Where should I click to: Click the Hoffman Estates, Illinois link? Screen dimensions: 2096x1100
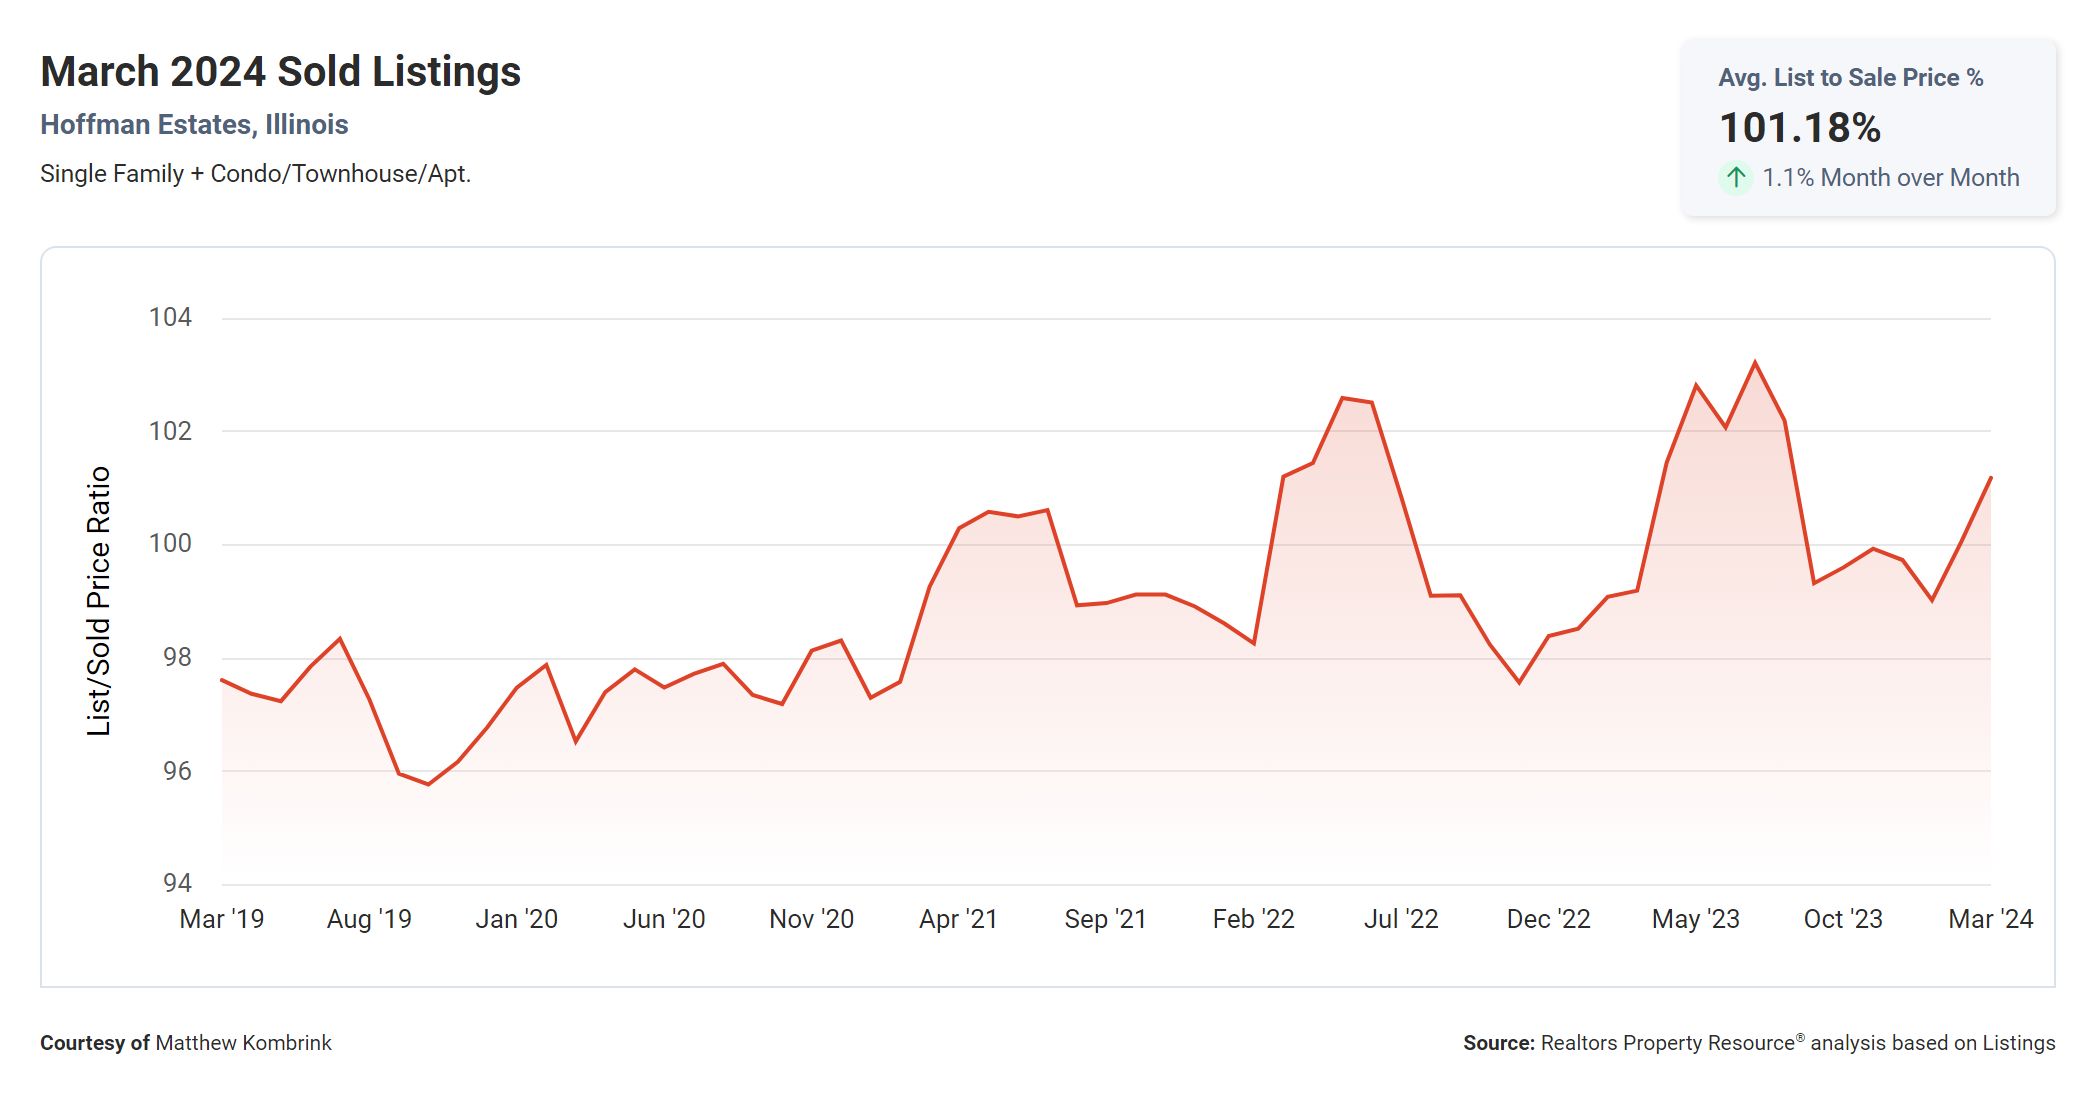click(194, 125)
